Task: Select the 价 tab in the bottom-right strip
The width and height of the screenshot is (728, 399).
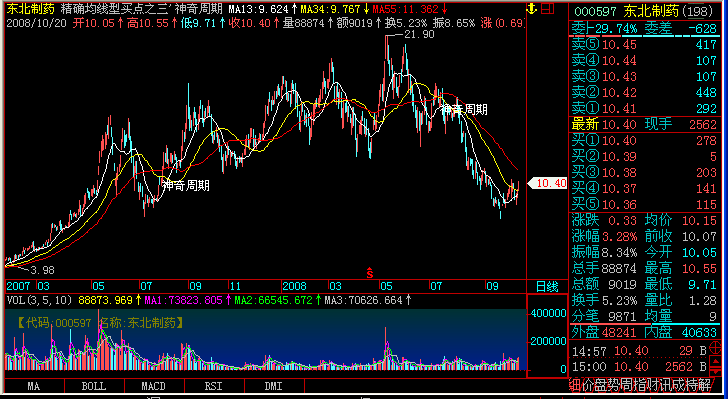Action: tap(588, 385)
